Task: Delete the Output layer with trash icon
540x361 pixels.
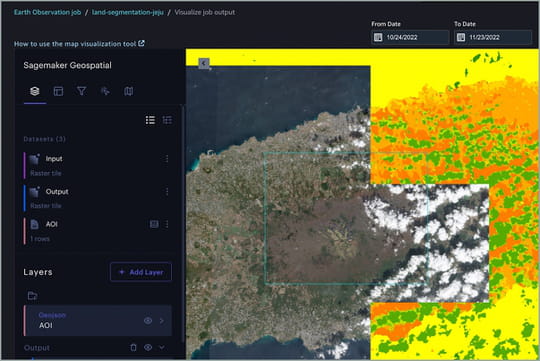Action: pyautogui.click(x=134, y=348)
